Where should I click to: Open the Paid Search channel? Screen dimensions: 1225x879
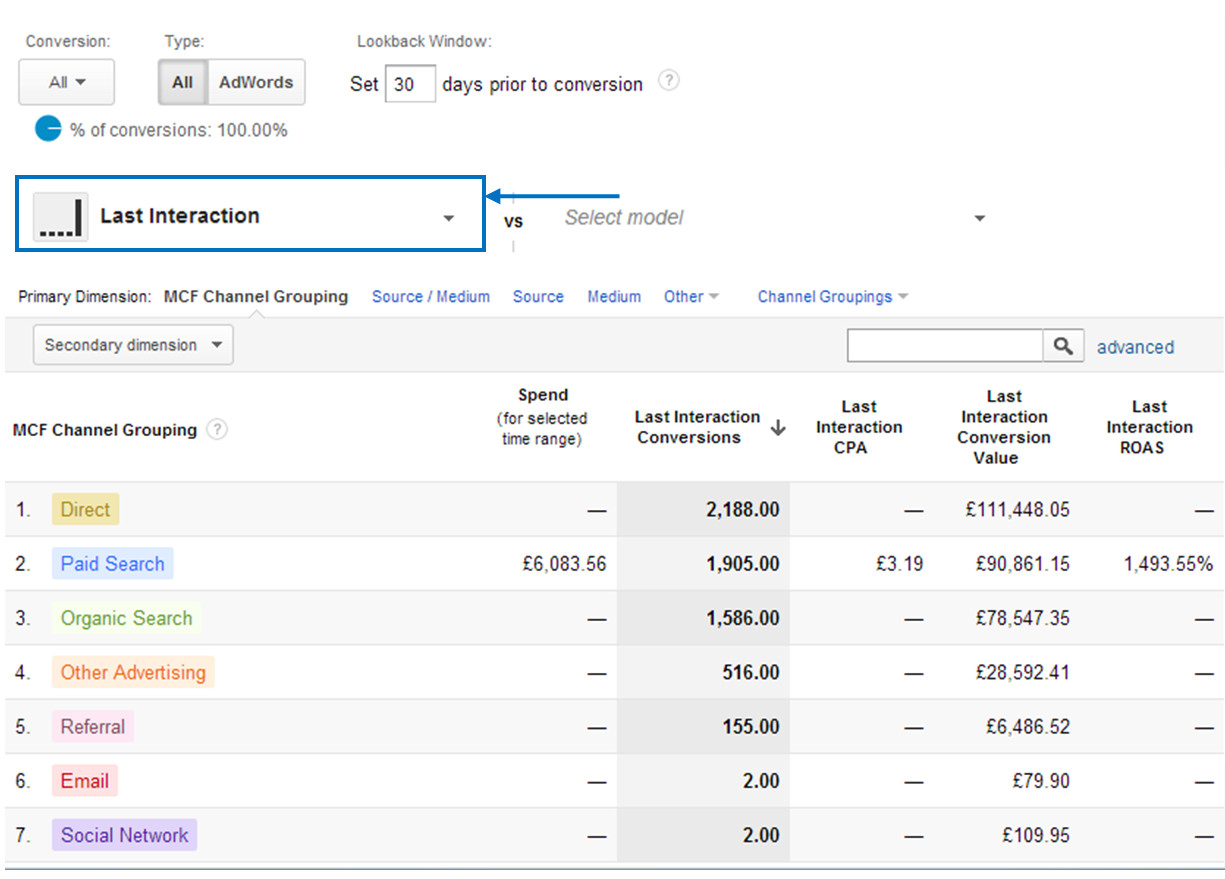tap(112, 563)
